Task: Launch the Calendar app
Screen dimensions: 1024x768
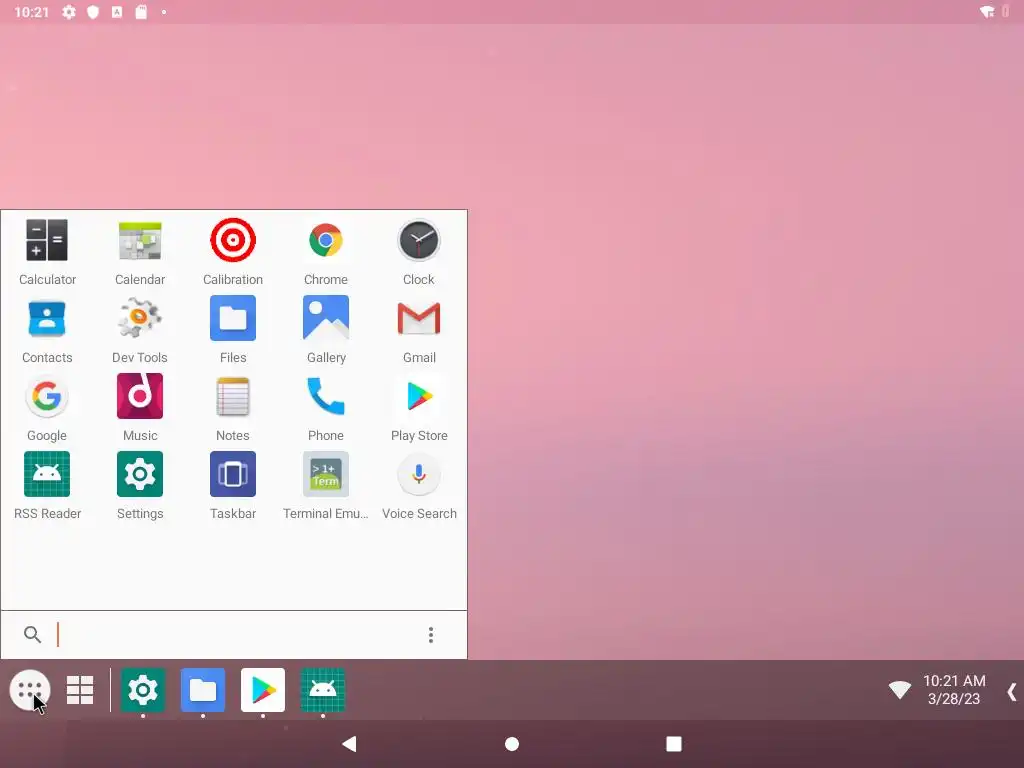Action: pyautogui.click(x=140, y=252)
